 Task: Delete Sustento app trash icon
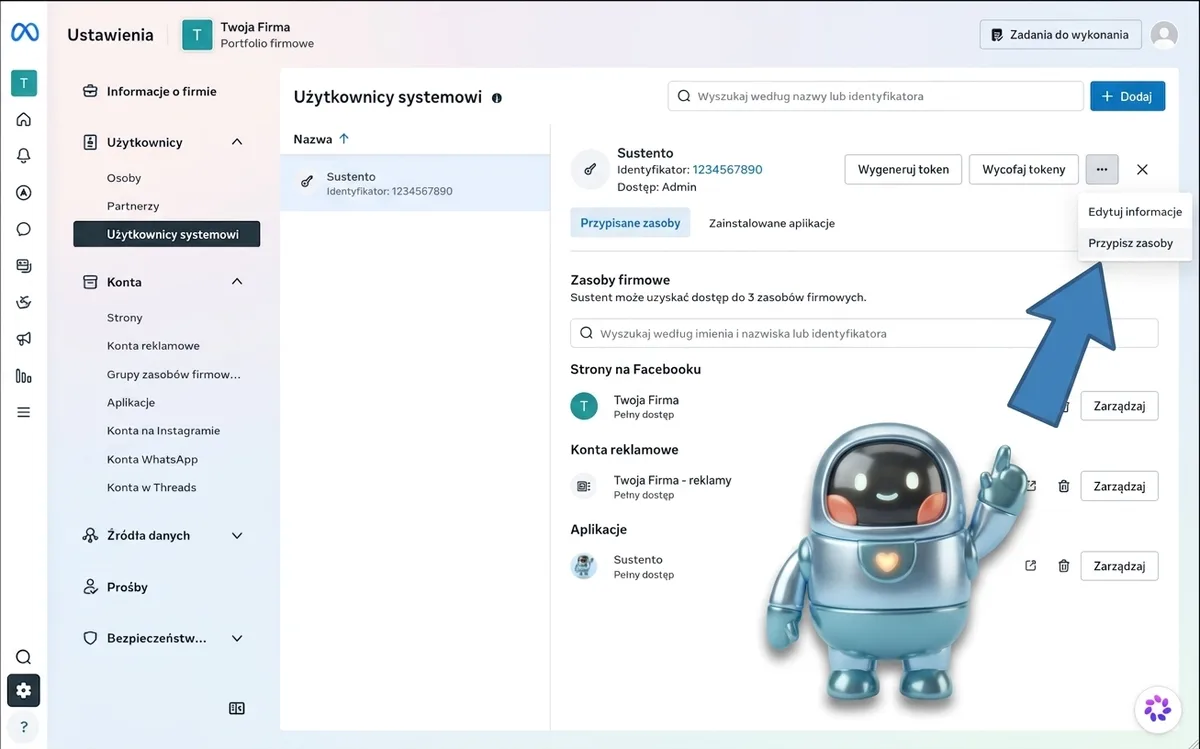point(1064,566)
